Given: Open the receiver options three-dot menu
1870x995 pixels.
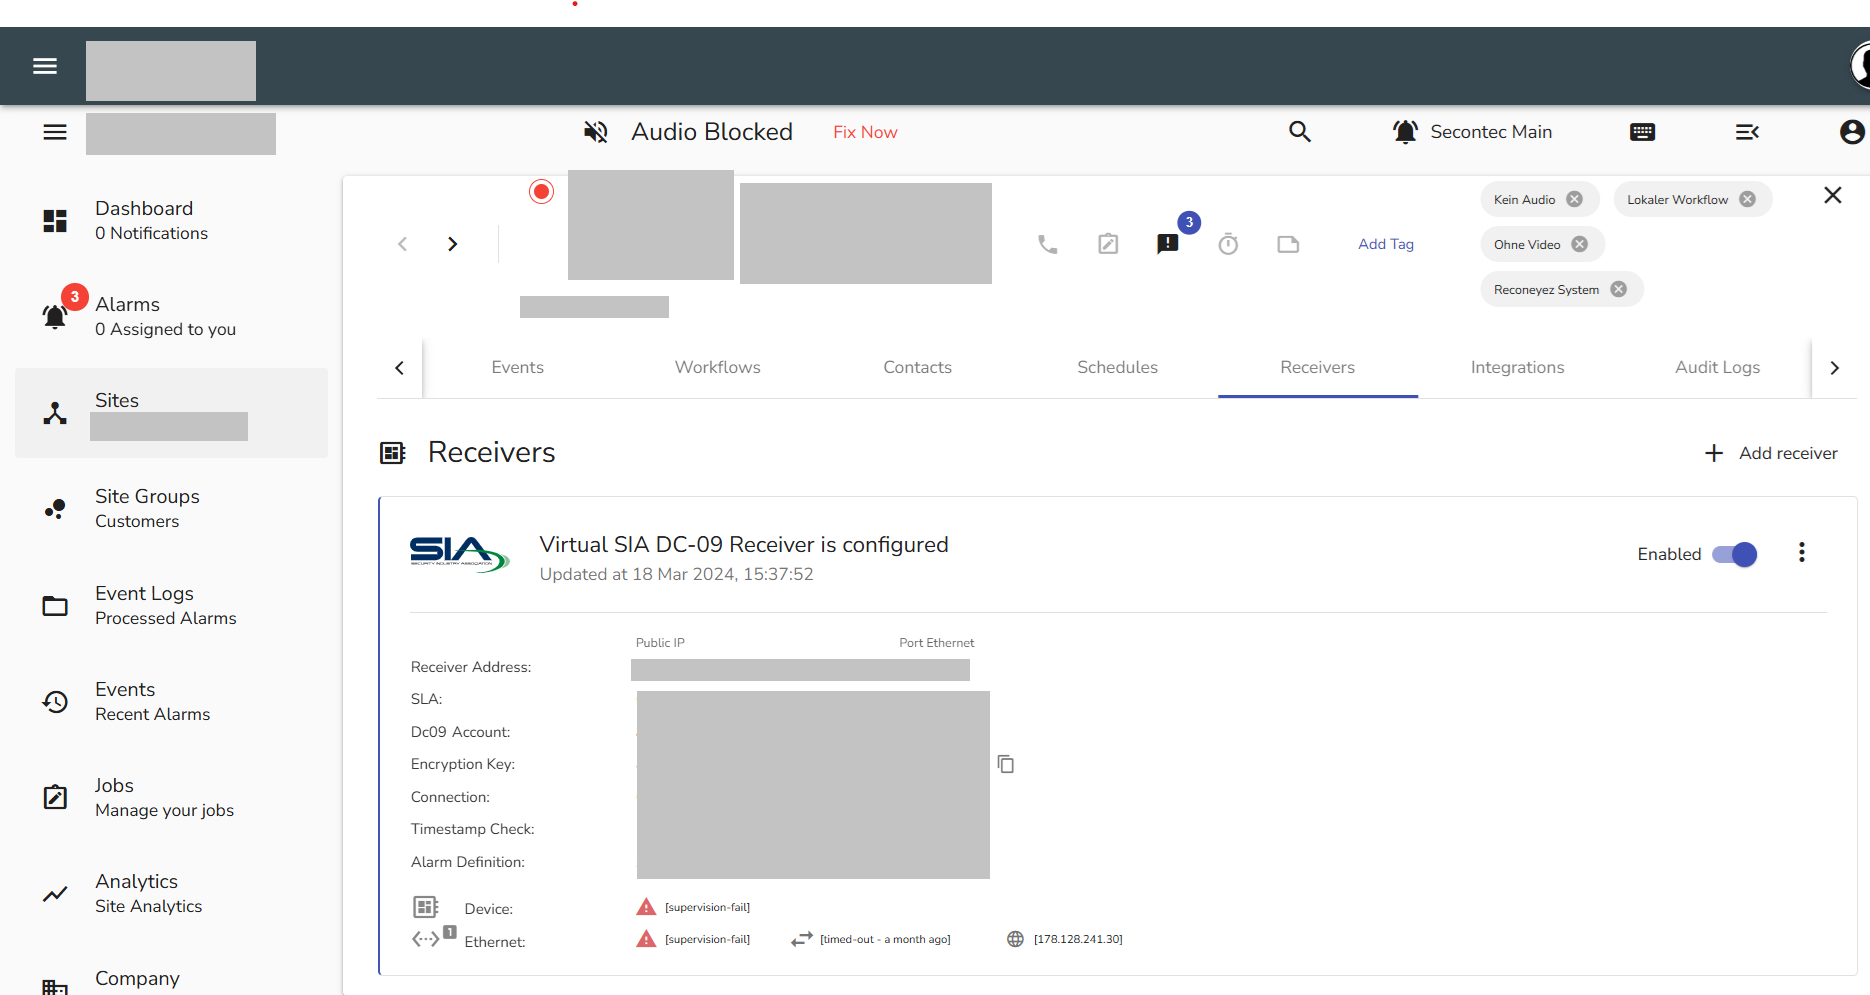Looking at the screenshot, I should click(x=1801, y=552).
